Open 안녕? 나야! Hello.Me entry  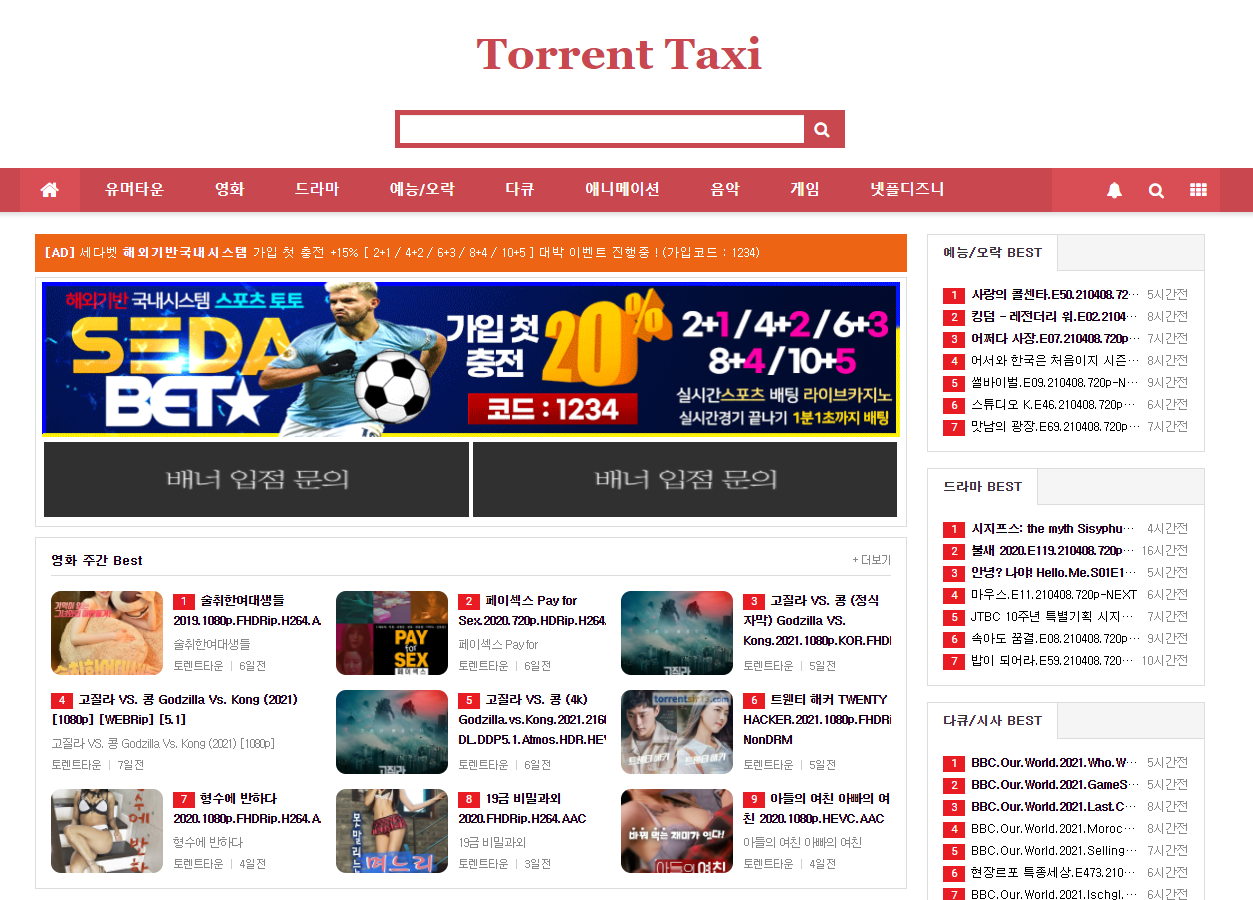[1054, 573]
